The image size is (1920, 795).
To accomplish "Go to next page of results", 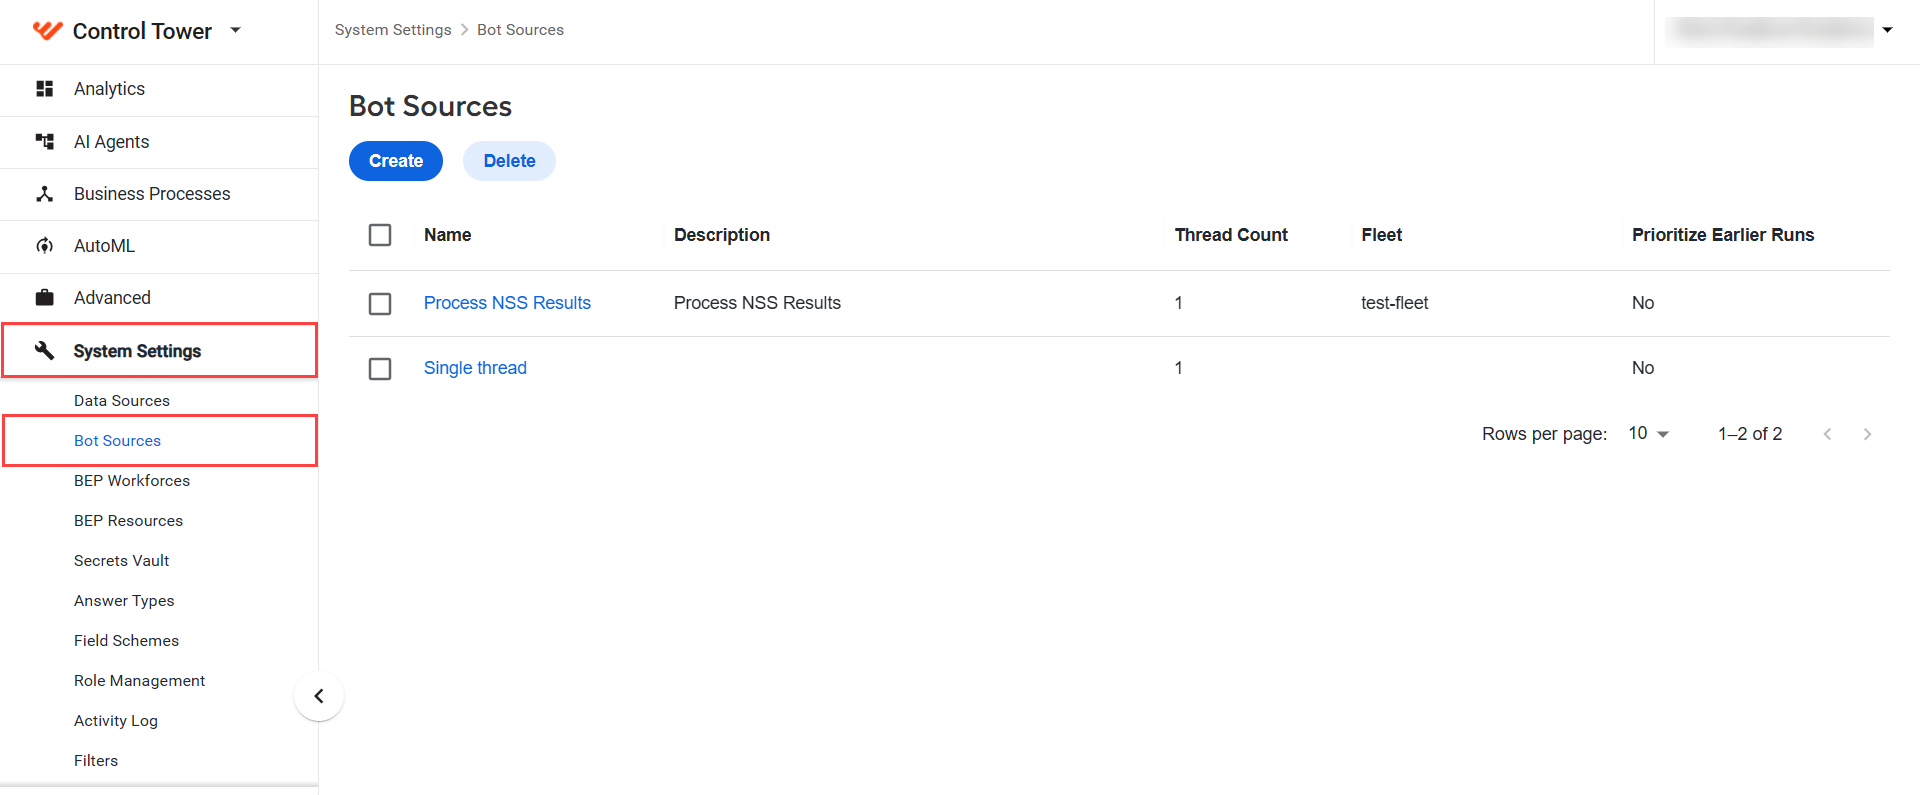I will point(1867,434).
